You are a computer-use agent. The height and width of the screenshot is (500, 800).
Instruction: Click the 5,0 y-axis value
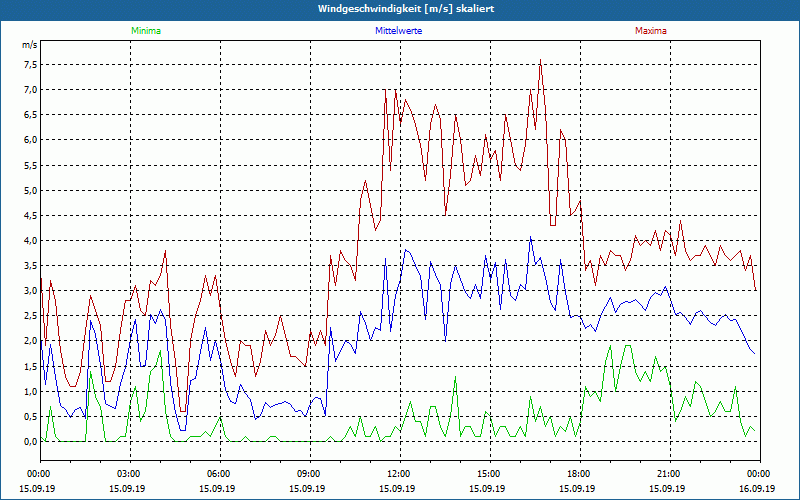tap(30, 190)
